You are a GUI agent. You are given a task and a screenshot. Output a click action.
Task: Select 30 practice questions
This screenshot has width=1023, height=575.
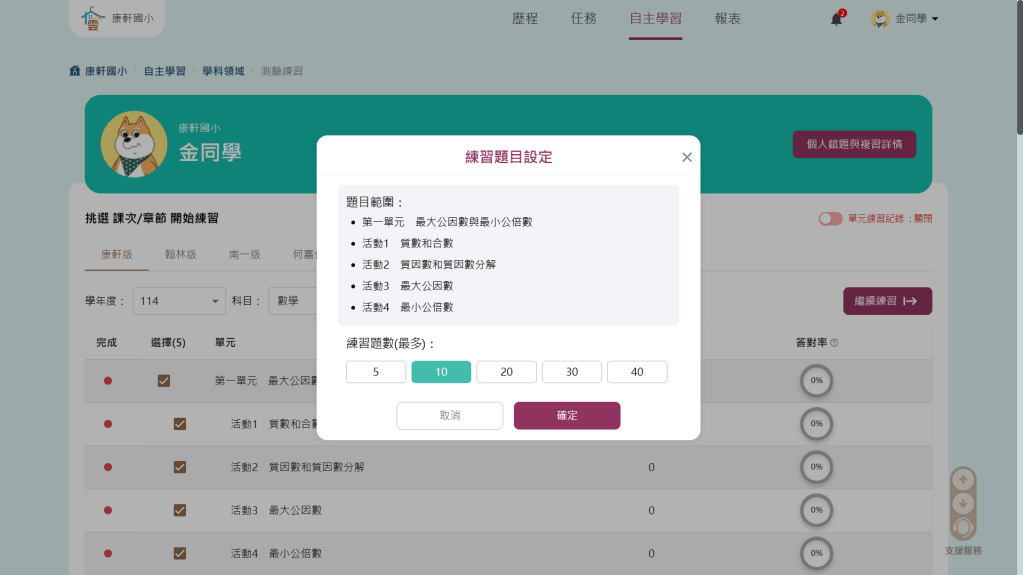572,372
